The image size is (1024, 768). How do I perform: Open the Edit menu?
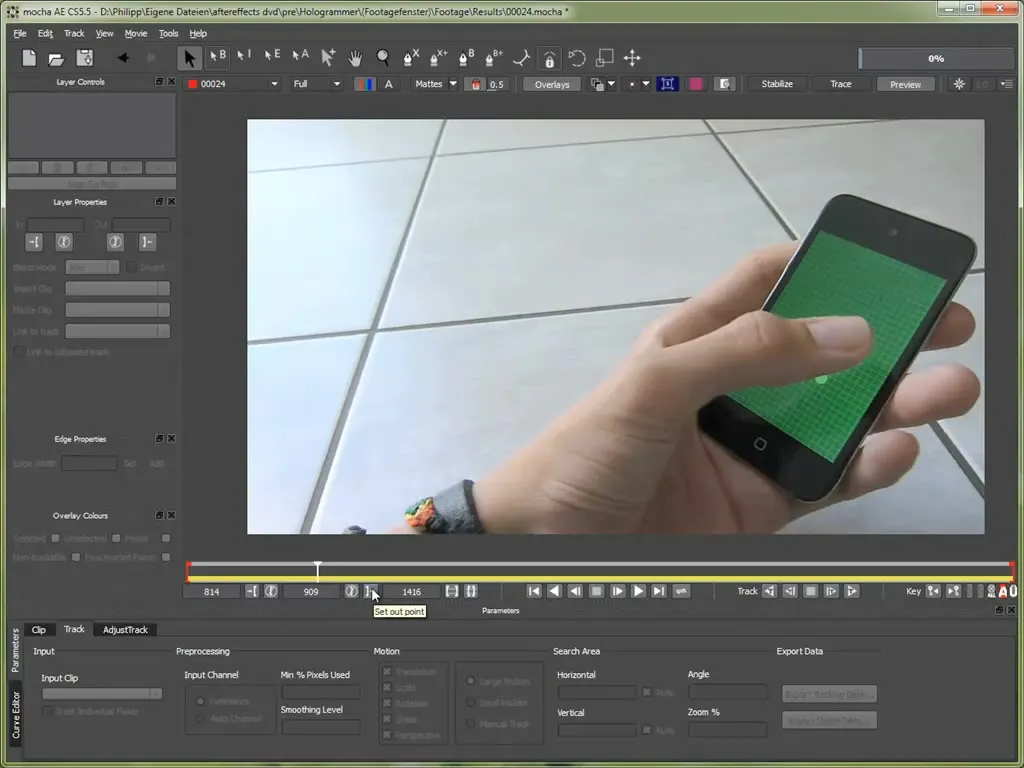point(45,33)
